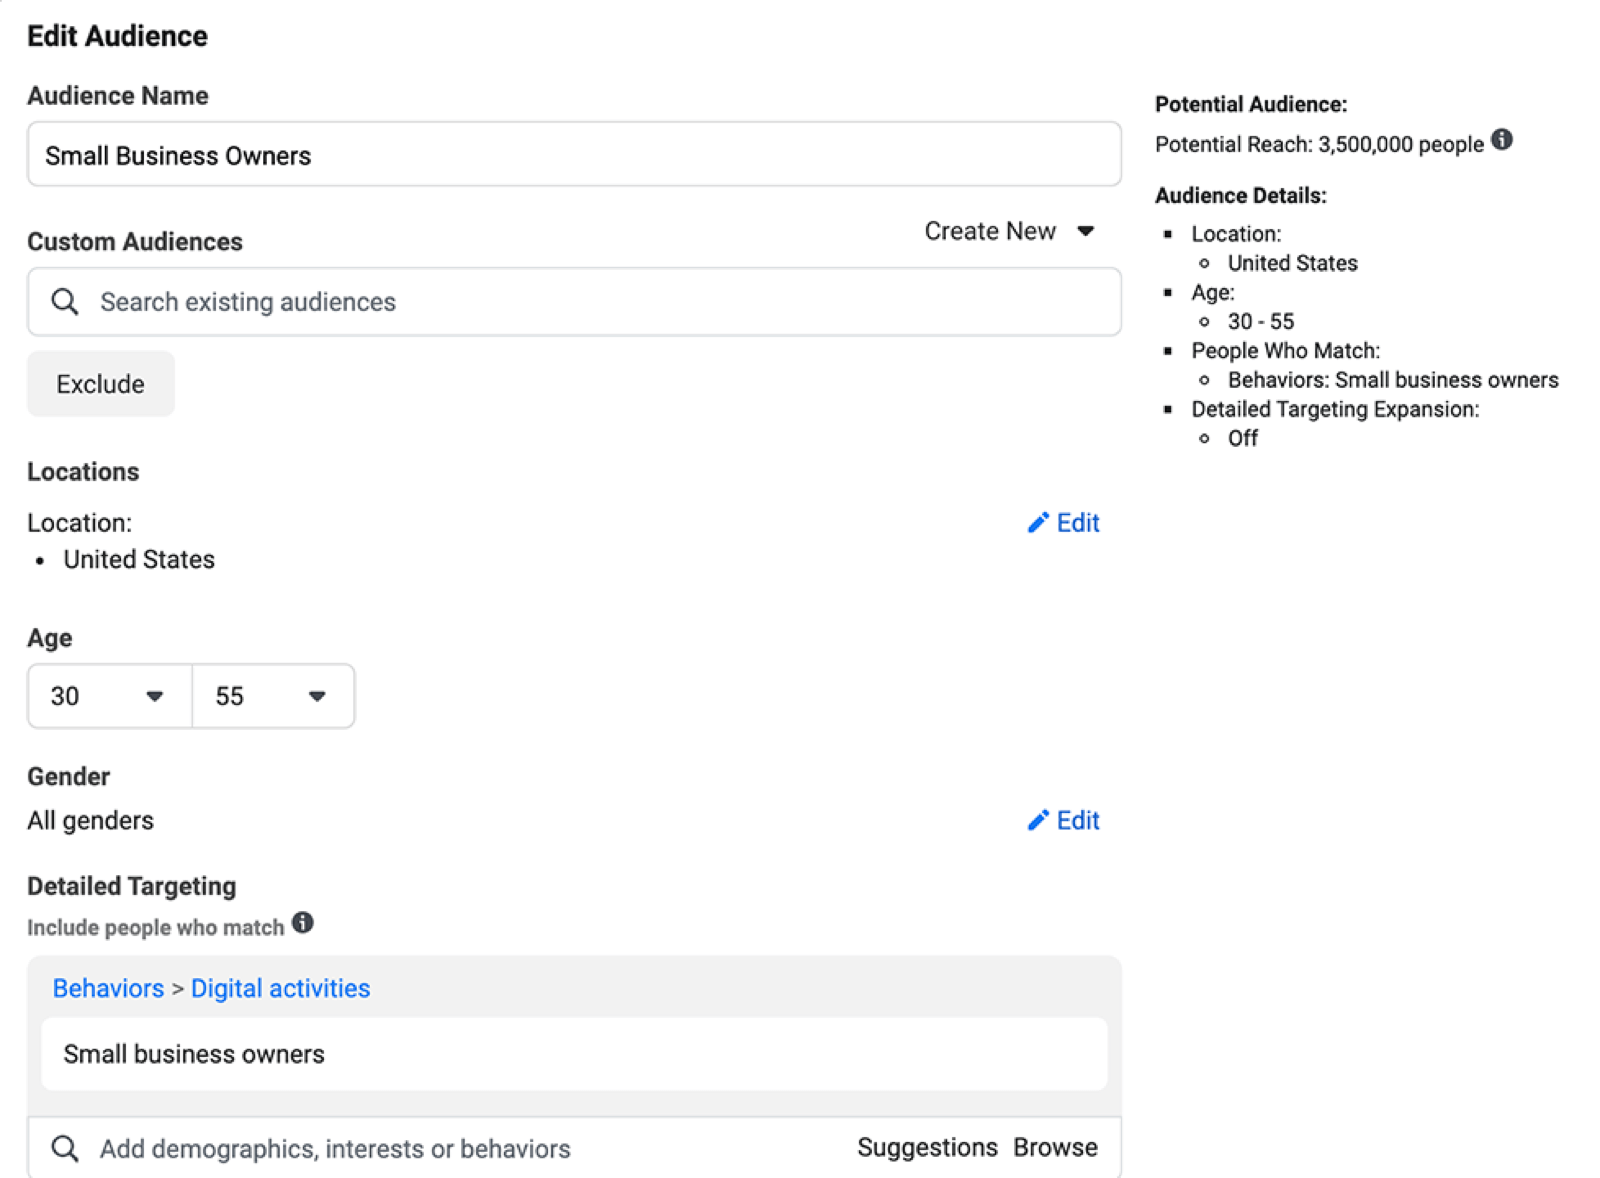Select the Digital activities category
The width and height of the screenshot is (1600, 1178).
[280, 988]
